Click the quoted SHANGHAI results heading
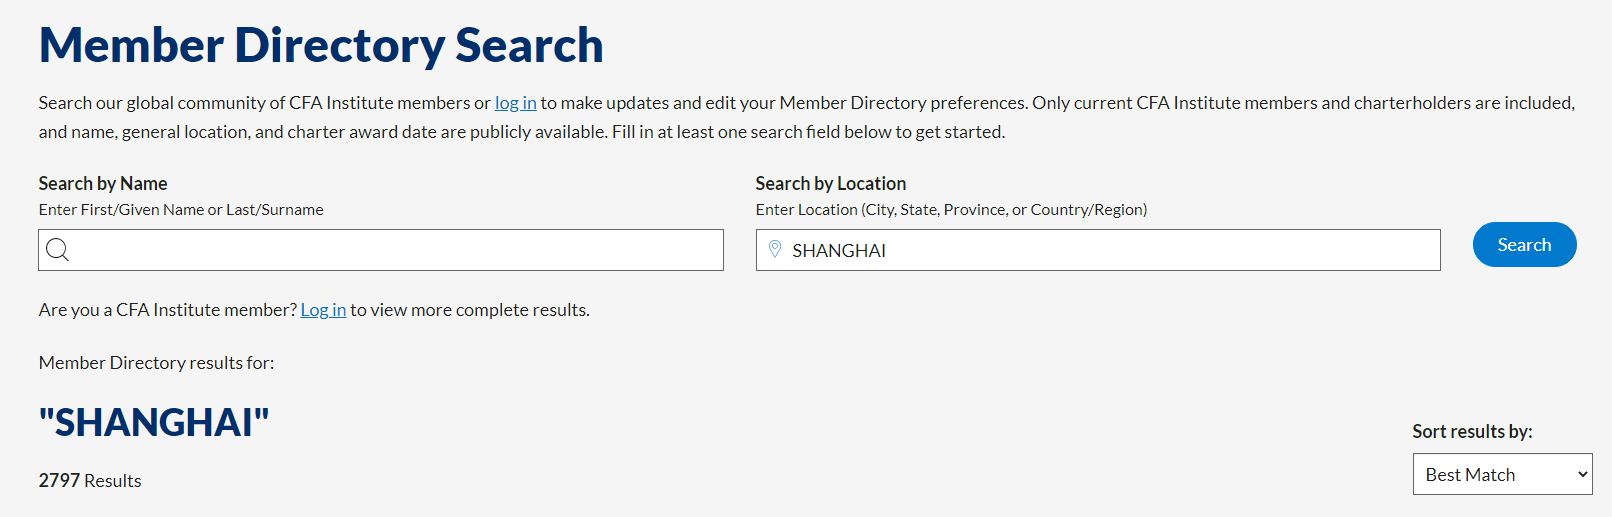This screenshot has width=1612, height=517. pyautogui.click(x=154, y=422)
